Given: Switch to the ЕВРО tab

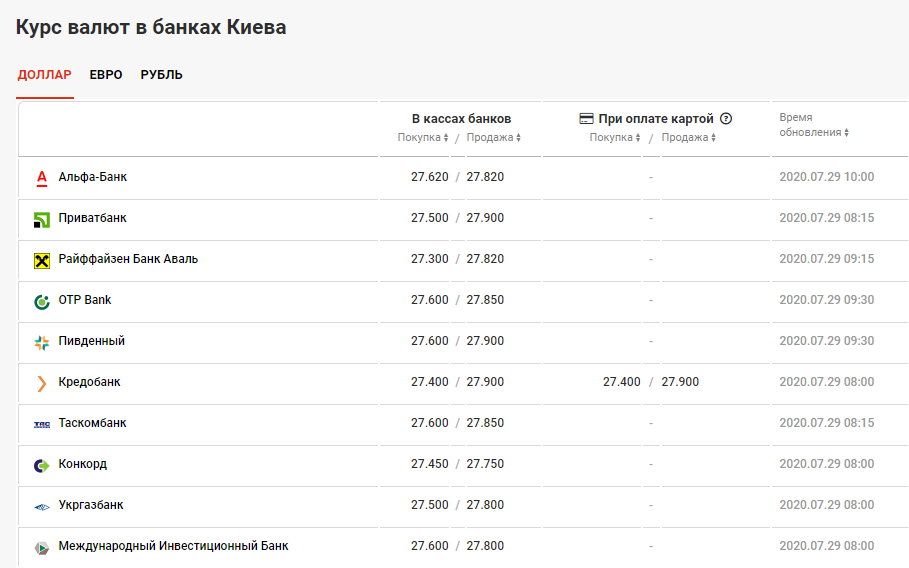Looking at the screenshot, I should [106, 75].
